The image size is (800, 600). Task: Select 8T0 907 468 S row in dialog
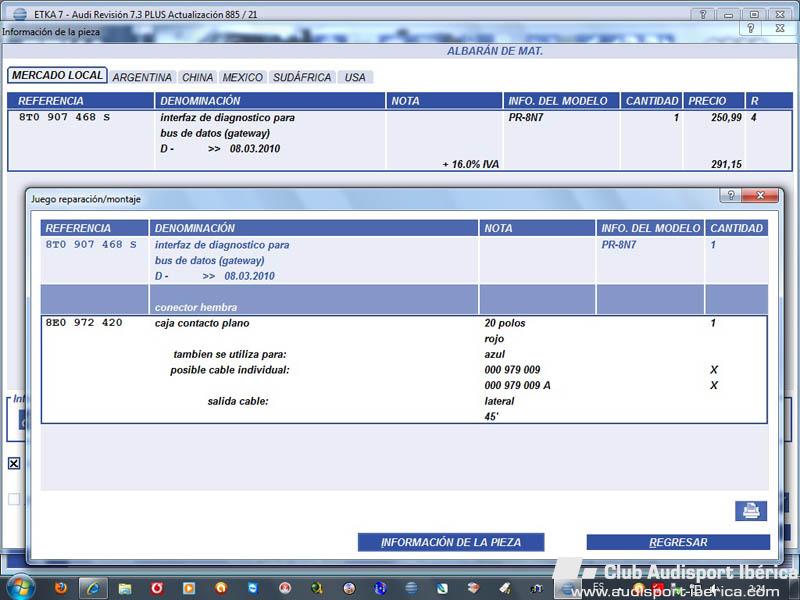point(404,260)
